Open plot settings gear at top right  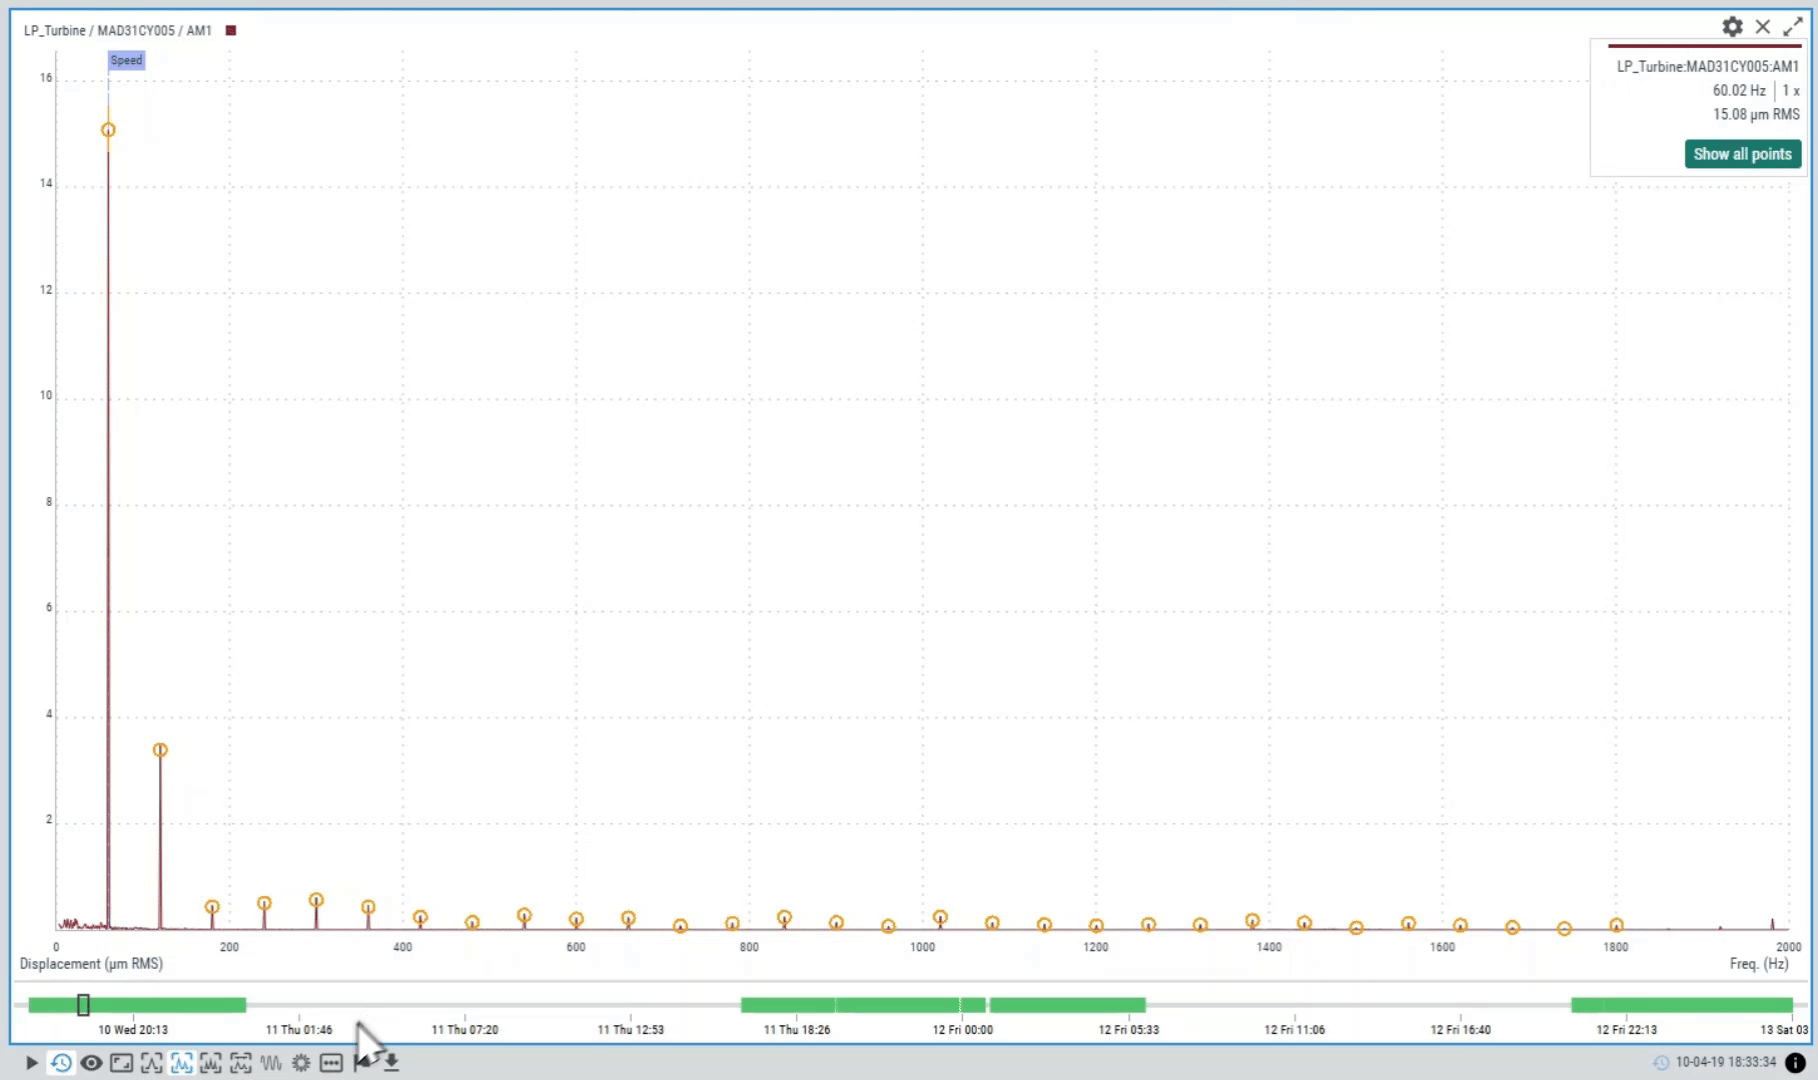pos(1732,27)
